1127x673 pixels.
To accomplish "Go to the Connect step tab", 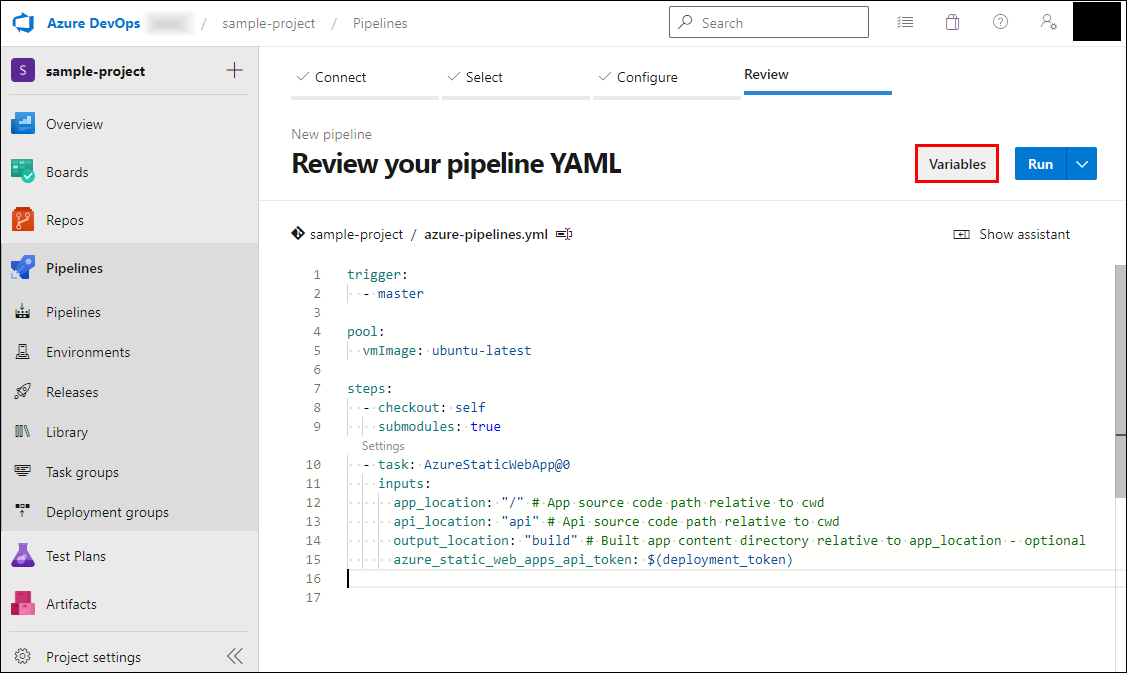I will coord(364,78).
